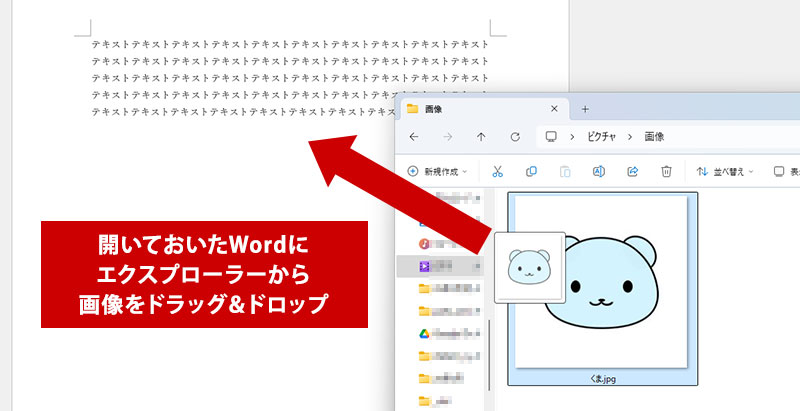Click the くま.jpg file name label
Viewport: 800px width, 411px height.
[603, 379]
